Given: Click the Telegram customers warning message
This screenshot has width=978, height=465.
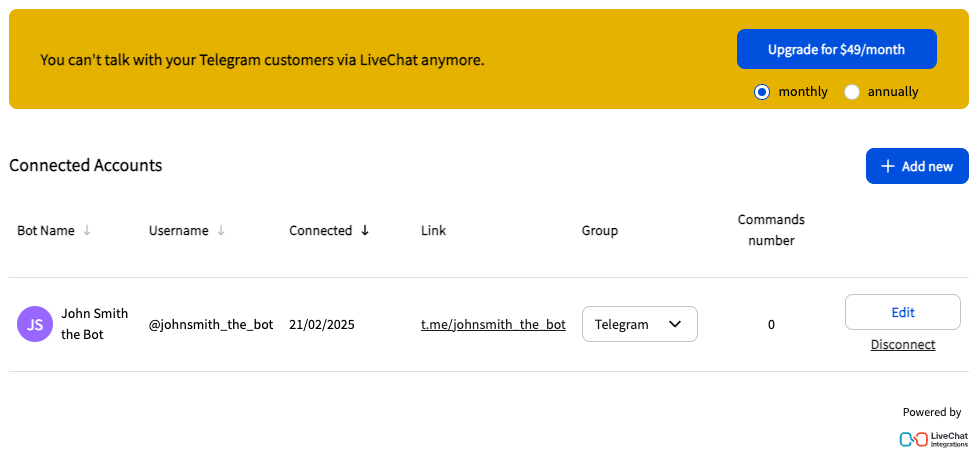Looking at the screenshot, I should pyautogui.click(x=262, y=60).
